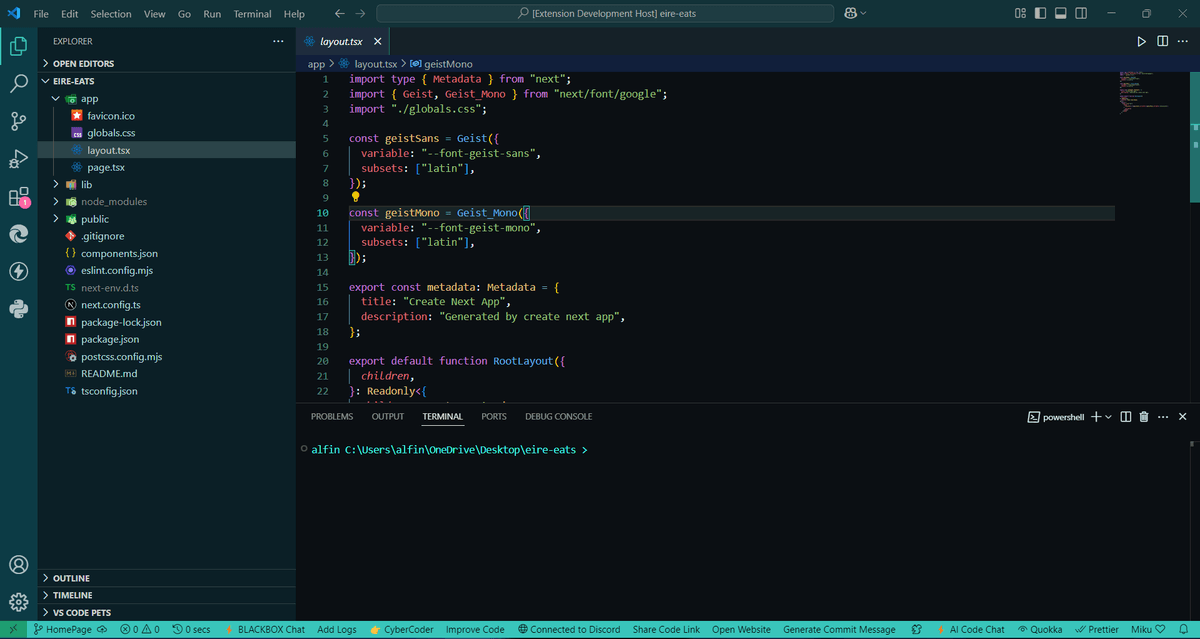Go forward with the right arrow
The width and height of the screenshot is (1200, 639).
[x=360, y=14]
